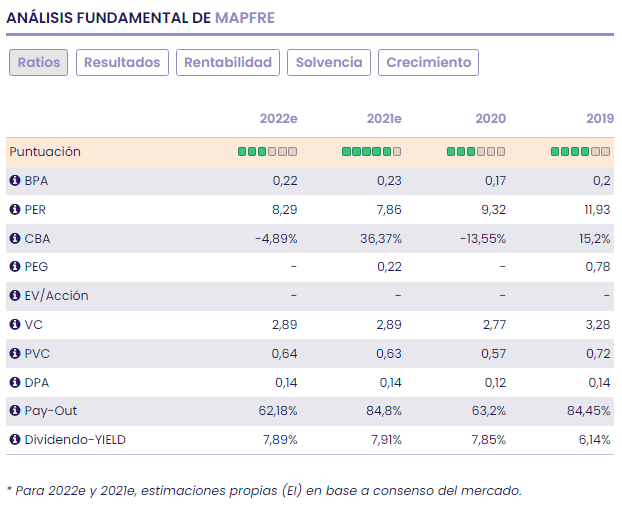Switch to the Resultados tab
The image size is (622, 506).
pyautogui.click(x=122, y=62)
